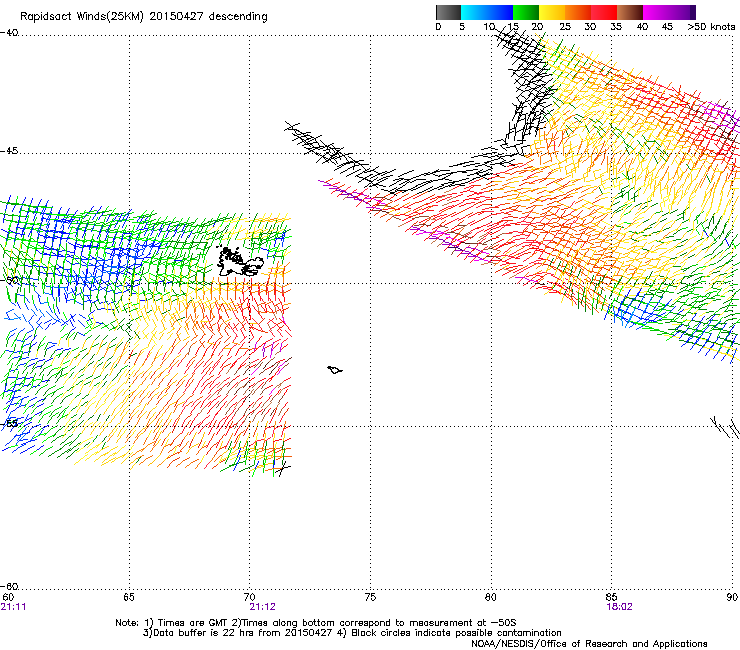
Task: Click the latitude label '-45'
Action: (x=9, y=151)
